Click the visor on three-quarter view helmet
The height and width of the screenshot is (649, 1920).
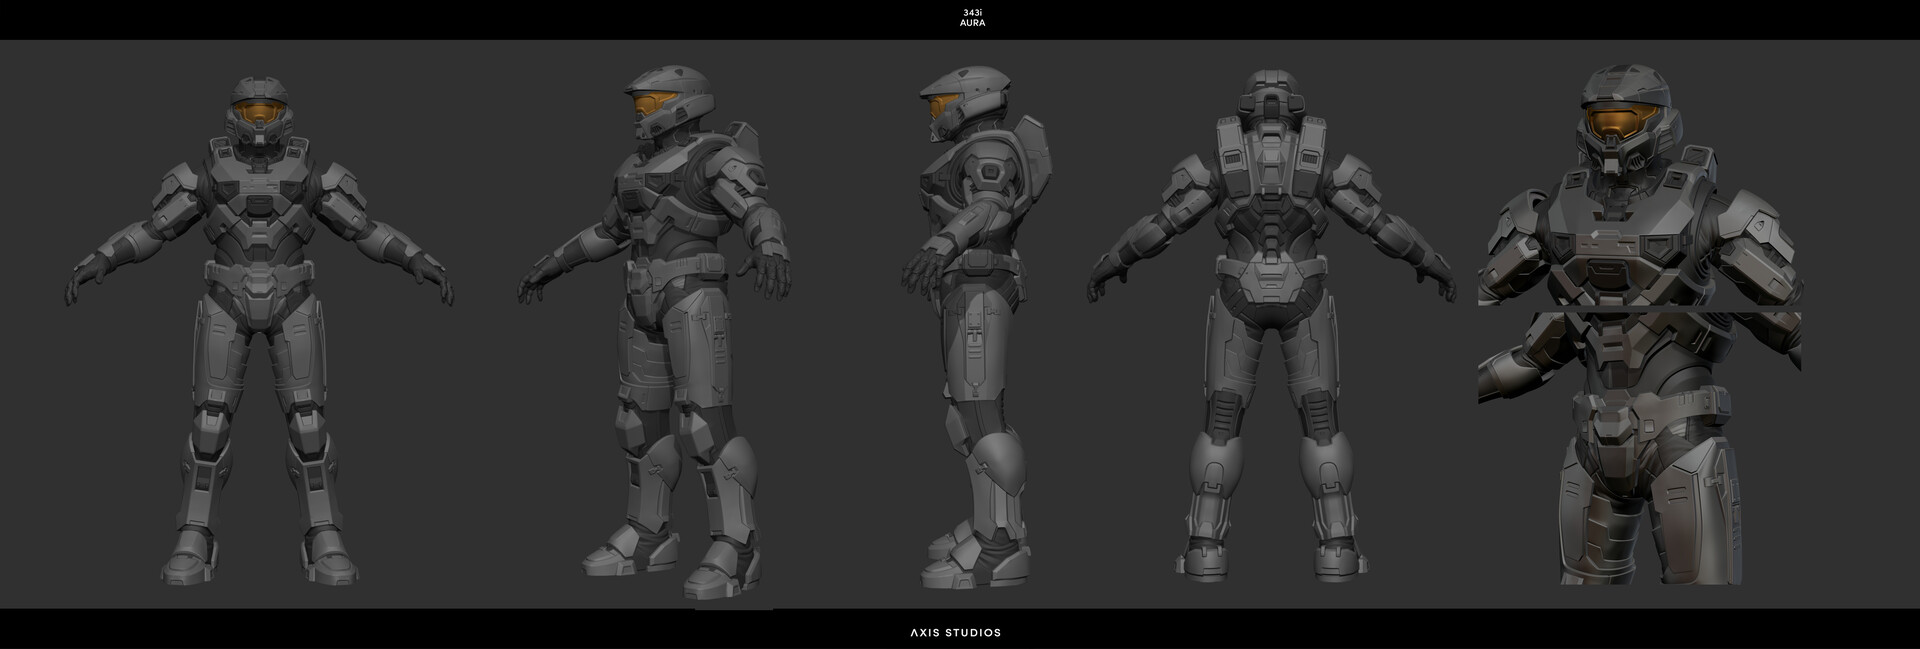point(651,103)
